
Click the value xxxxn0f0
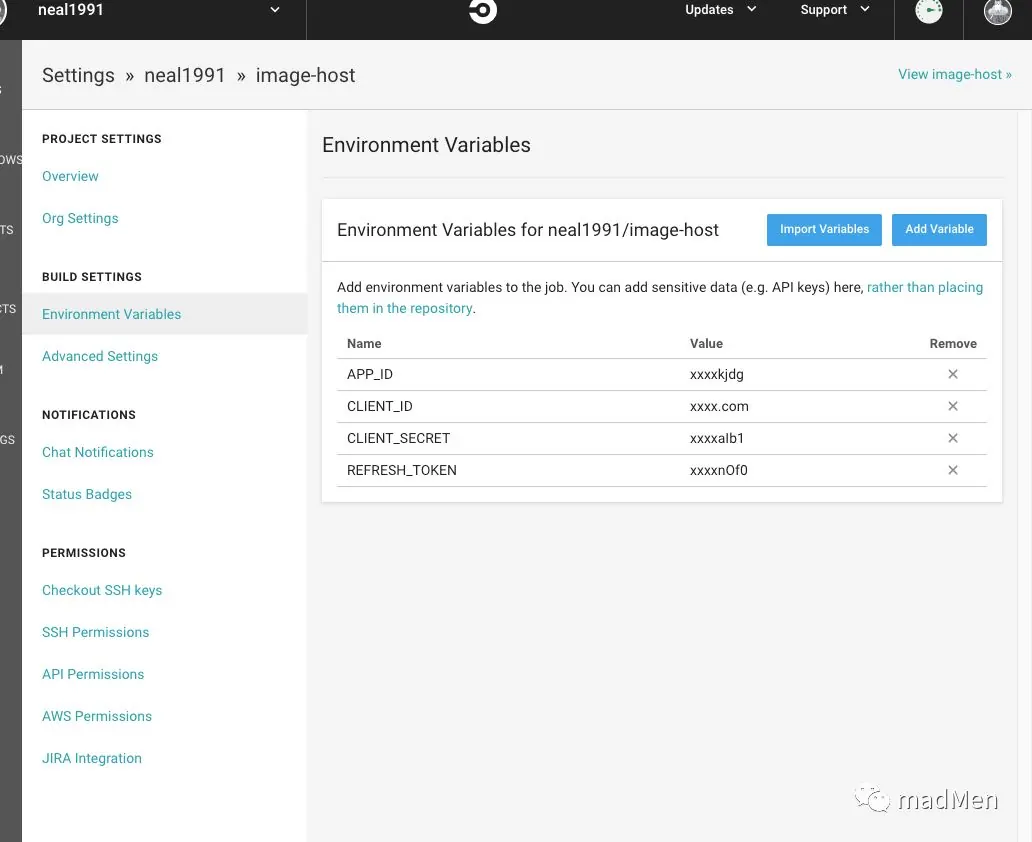coord(719,470)
